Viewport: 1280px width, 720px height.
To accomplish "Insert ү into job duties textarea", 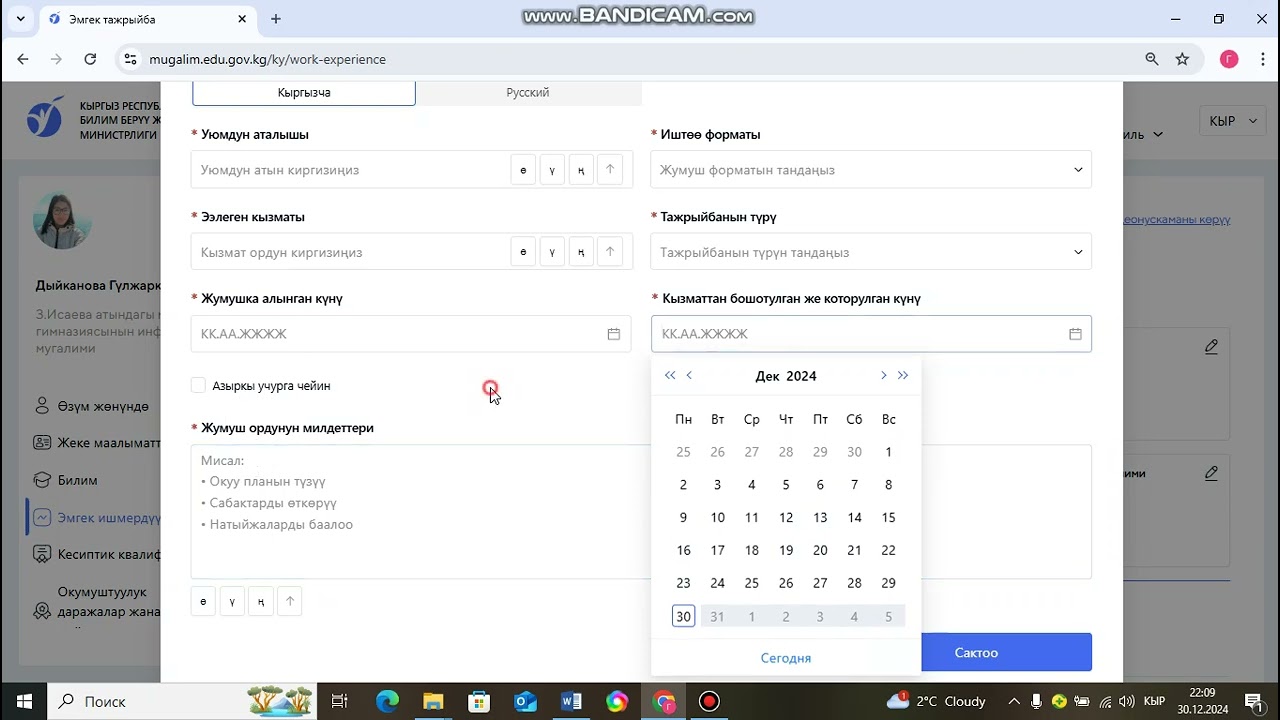I will (232, 601).
